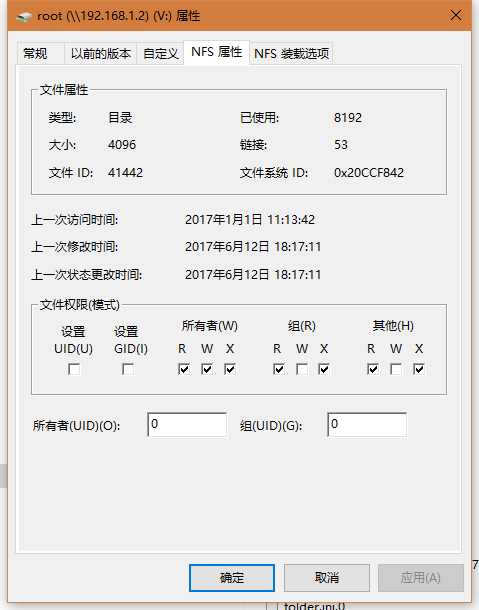The width and height of the screenshot is (479, 610).
Task: Uncheck owner (所有者) W permission
Action: coord(207,369)
